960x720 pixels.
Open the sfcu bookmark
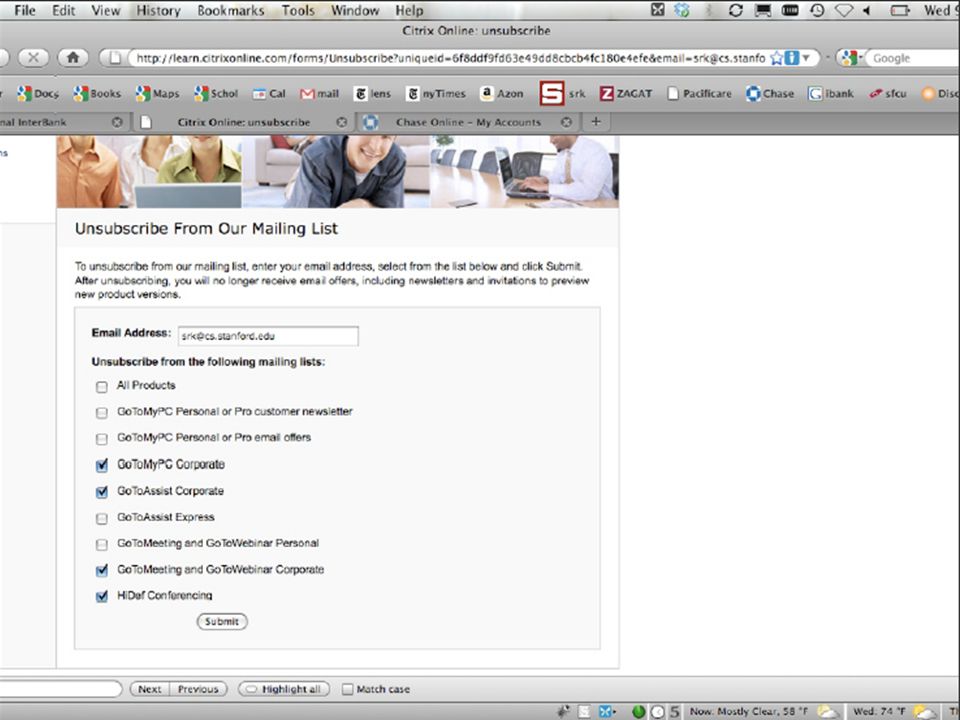pyautogui.click(x=887, y=94)
